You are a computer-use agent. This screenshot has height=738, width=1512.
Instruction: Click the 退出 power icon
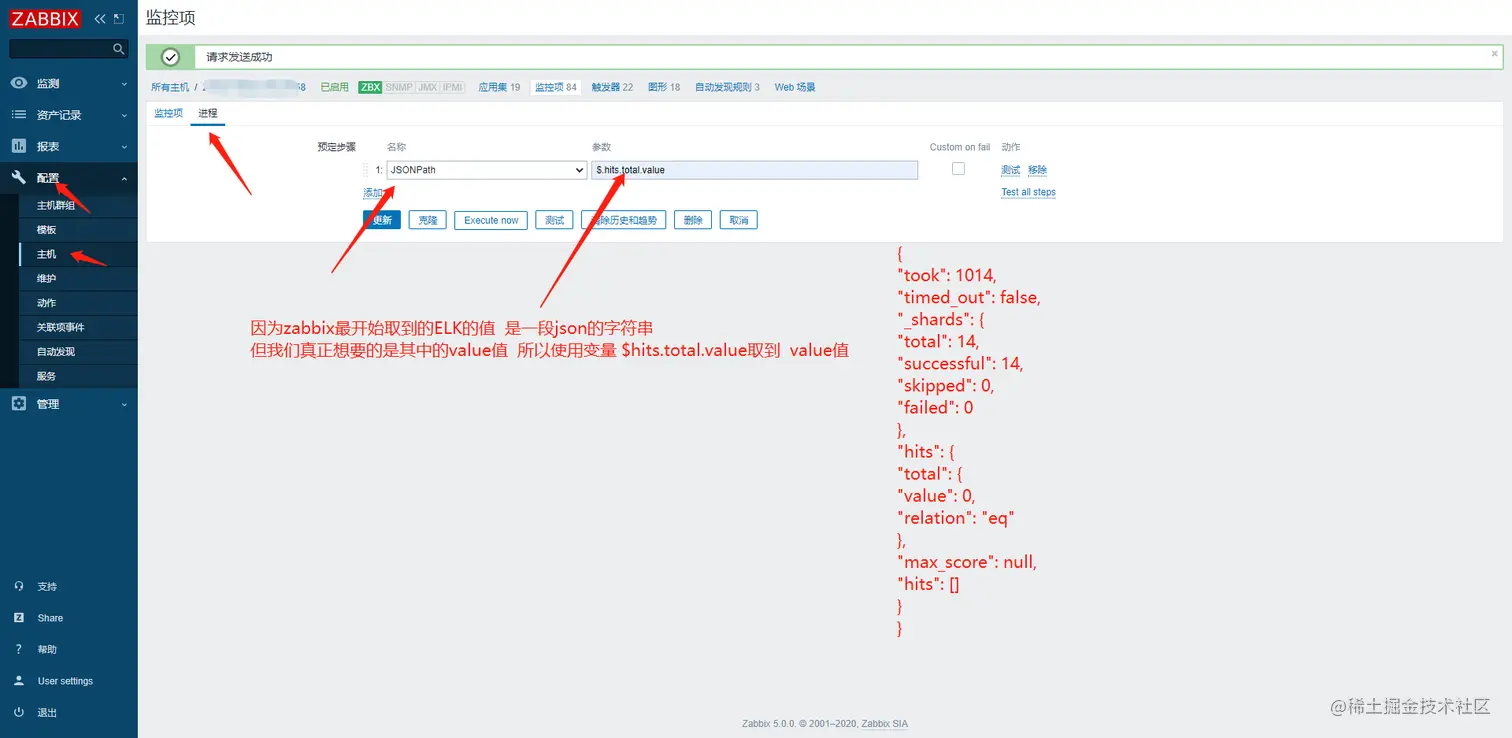pos(19,712)
